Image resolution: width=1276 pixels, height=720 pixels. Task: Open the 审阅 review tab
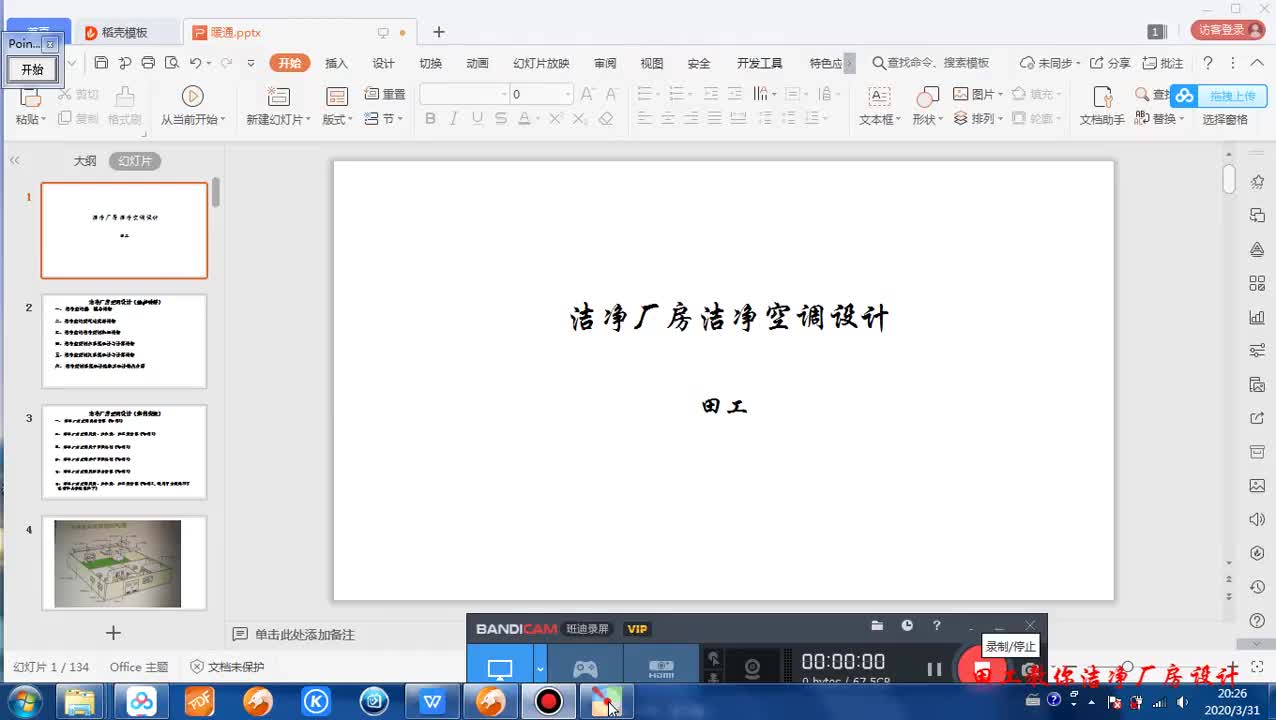point(605,63)
